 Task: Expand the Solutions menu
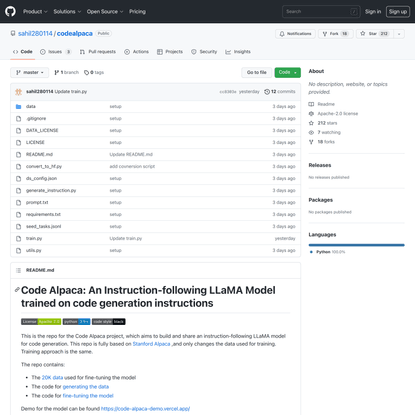click(x=67, y=11)
